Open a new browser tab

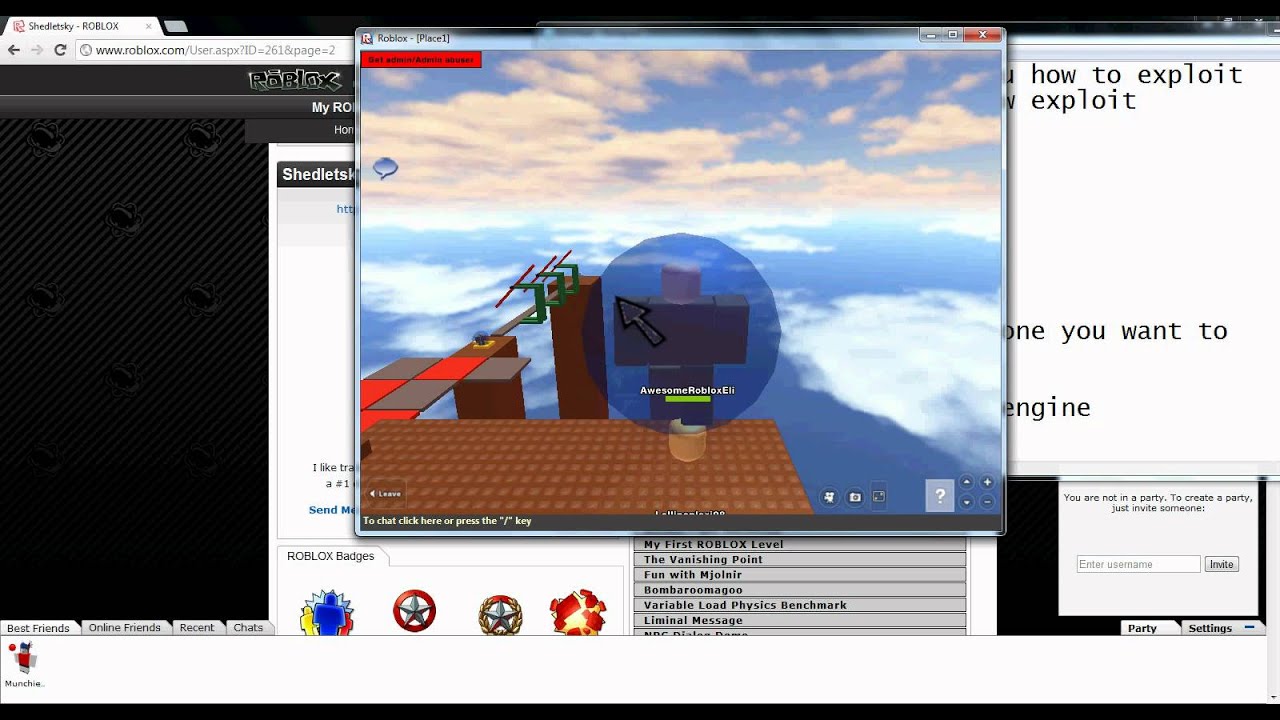click(x=175, y=26)
